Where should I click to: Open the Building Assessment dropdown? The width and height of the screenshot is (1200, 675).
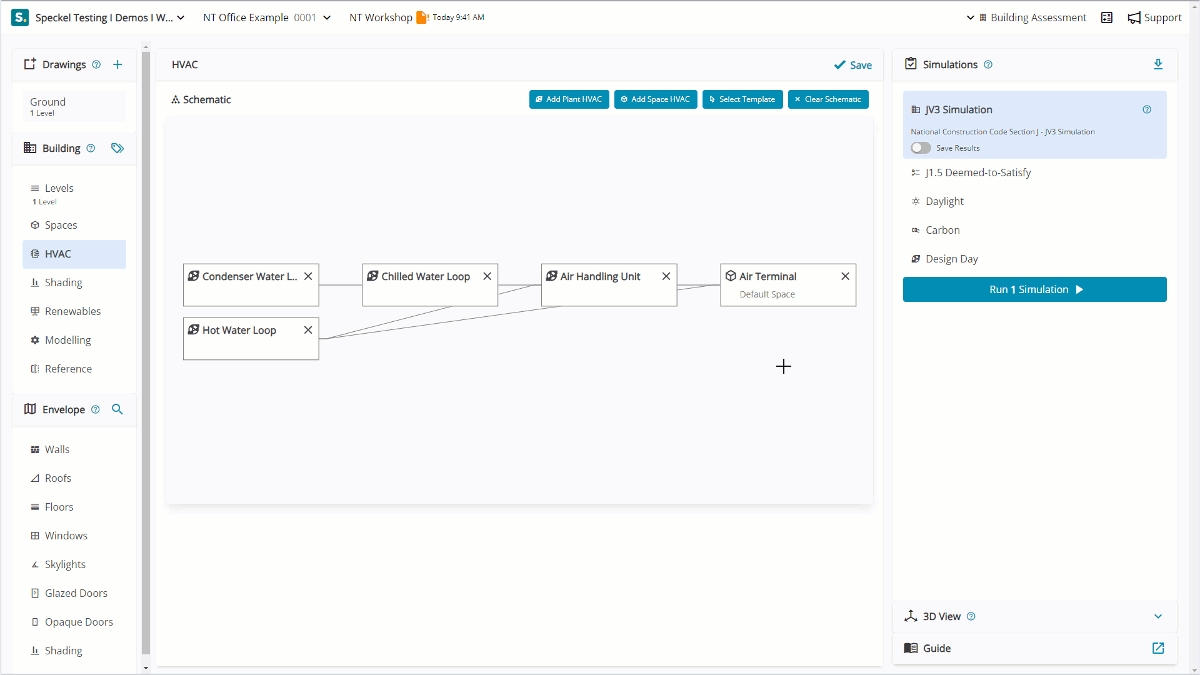point(1027,18)
